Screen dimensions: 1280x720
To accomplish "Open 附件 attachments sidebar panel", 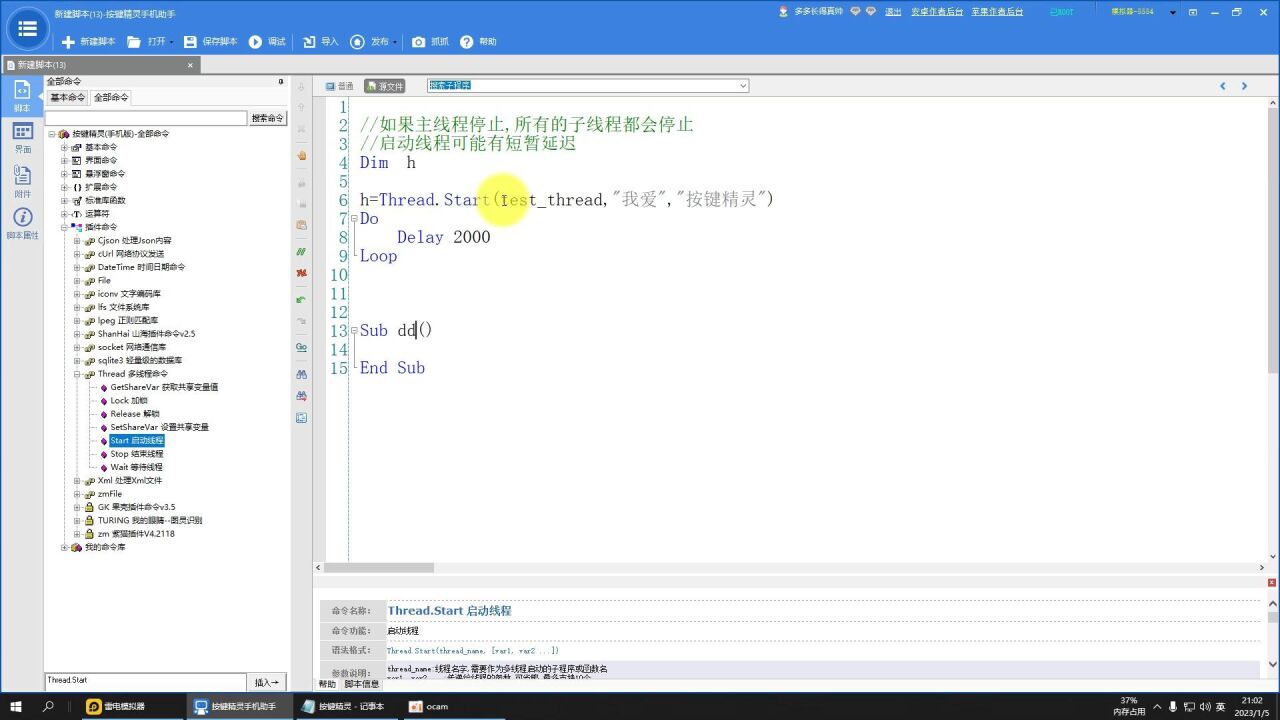I will point(22,181).
